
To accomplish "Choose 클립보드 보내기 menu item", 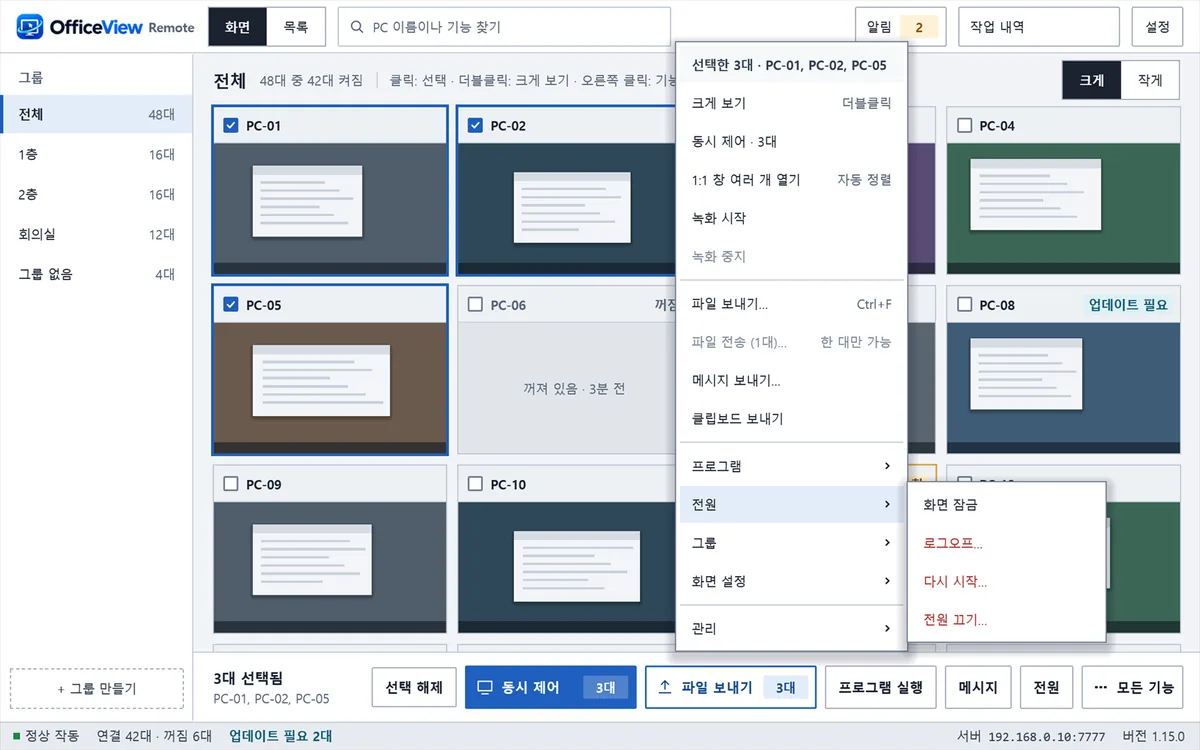I will [x=791, y=419].
